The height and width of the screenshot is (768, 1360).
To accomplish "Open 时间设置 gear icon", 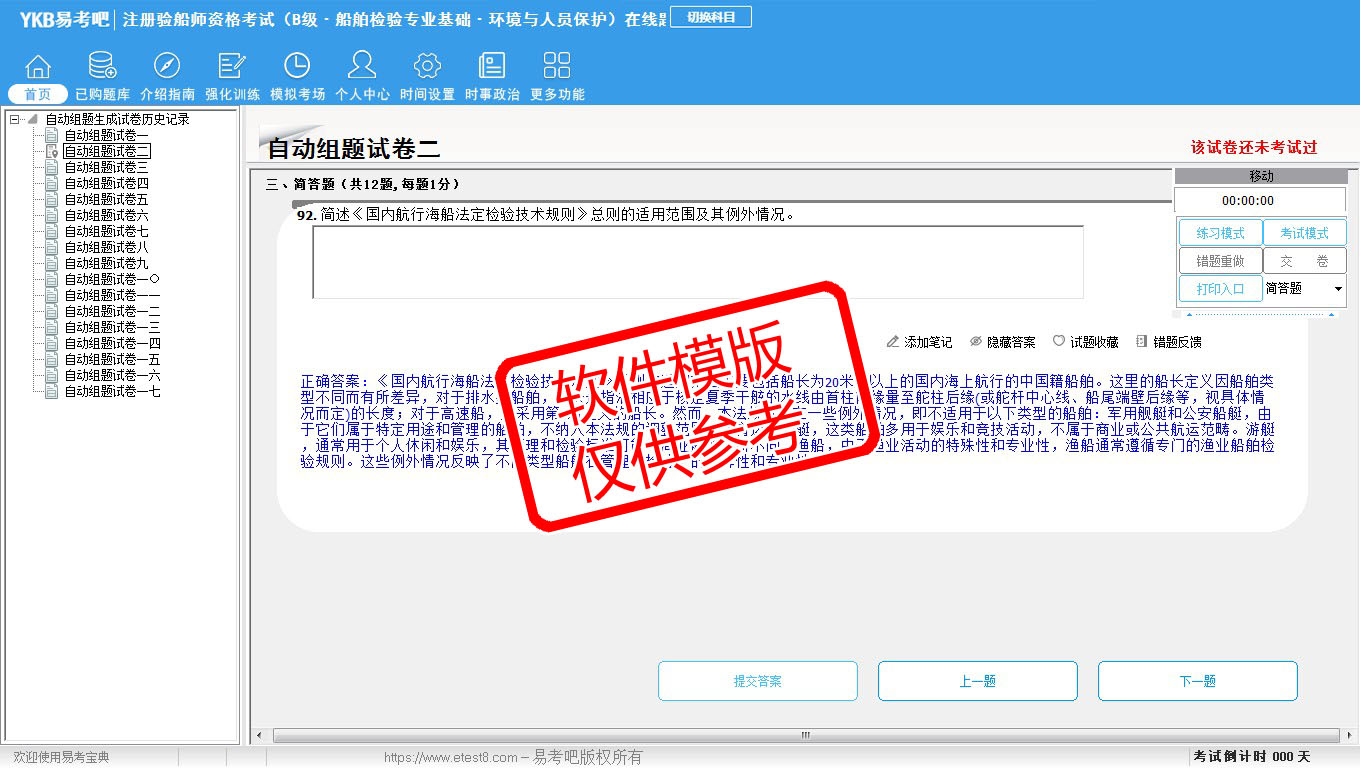I will pyautogui.click(x=427, y=67).
